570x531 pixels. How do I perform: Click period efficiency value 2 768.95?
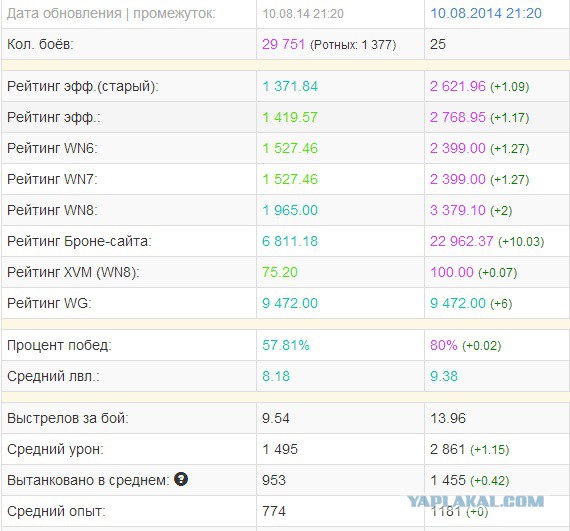(x=458, y=117)
